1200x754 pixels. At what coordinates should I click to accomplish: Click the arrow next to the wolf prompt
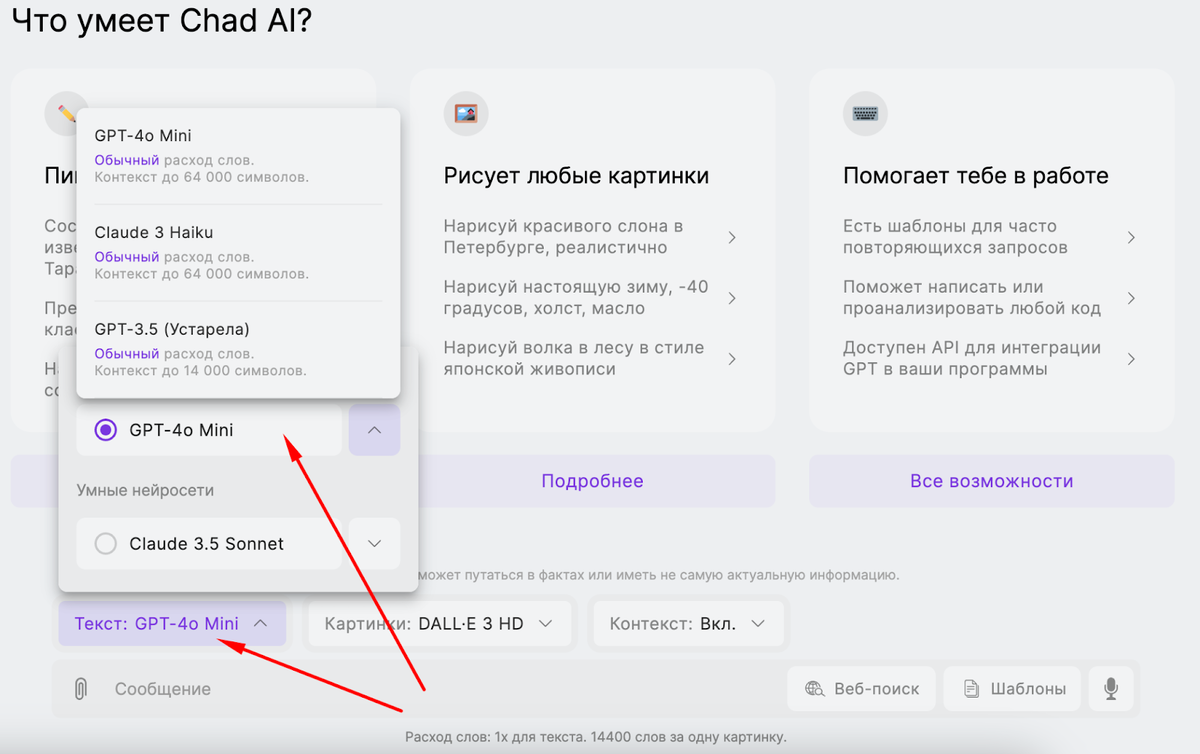pyautogui.click(x=732, y=358)
